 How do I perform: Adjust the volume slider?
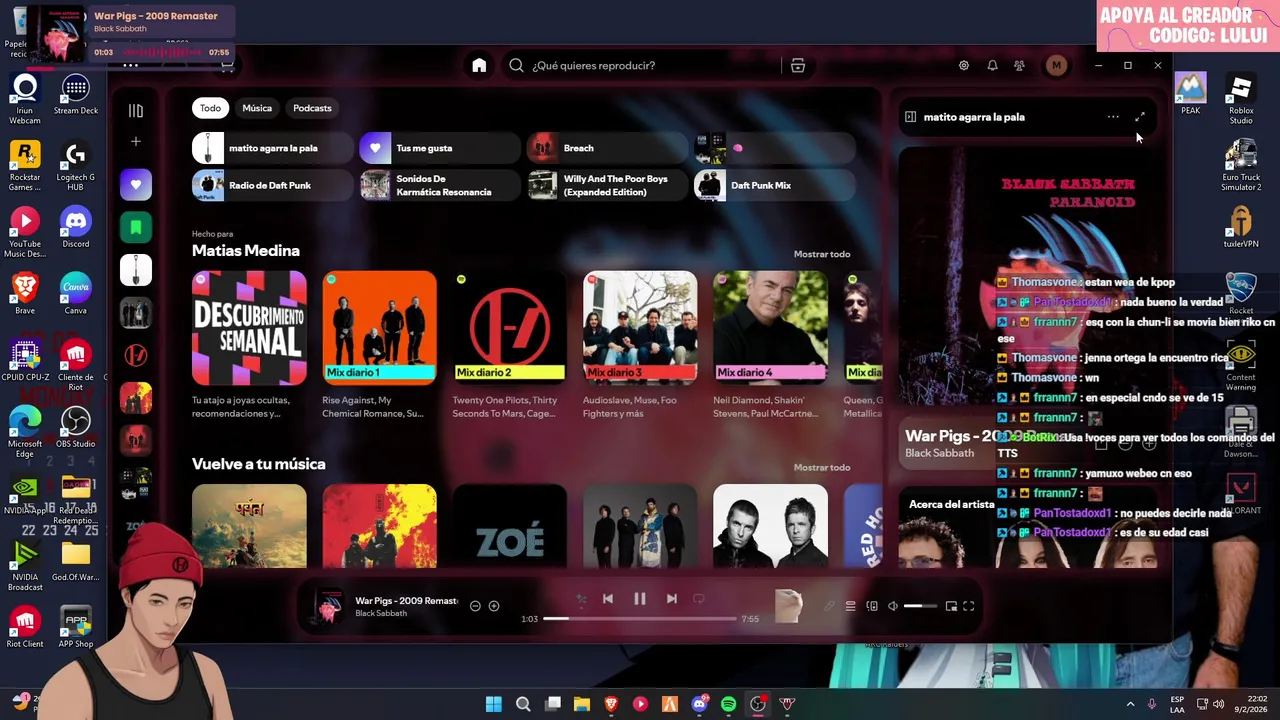[x=921, y=606]
